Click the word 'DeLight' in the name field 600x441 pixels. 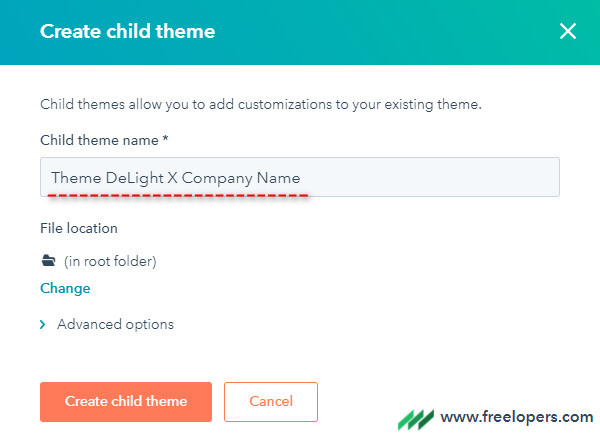135,178
